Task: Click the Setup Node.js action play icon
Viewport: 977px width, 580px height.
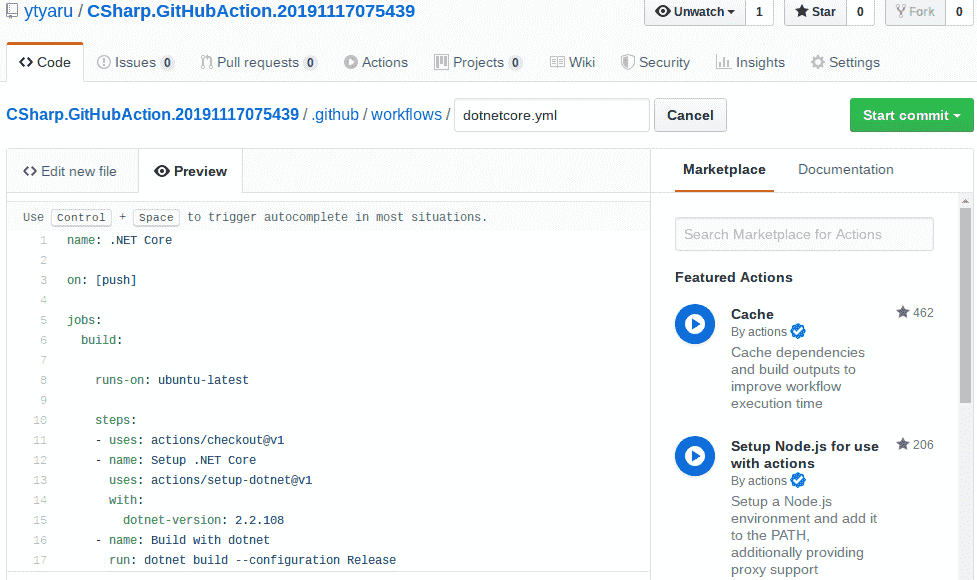Action: (695, 456)
